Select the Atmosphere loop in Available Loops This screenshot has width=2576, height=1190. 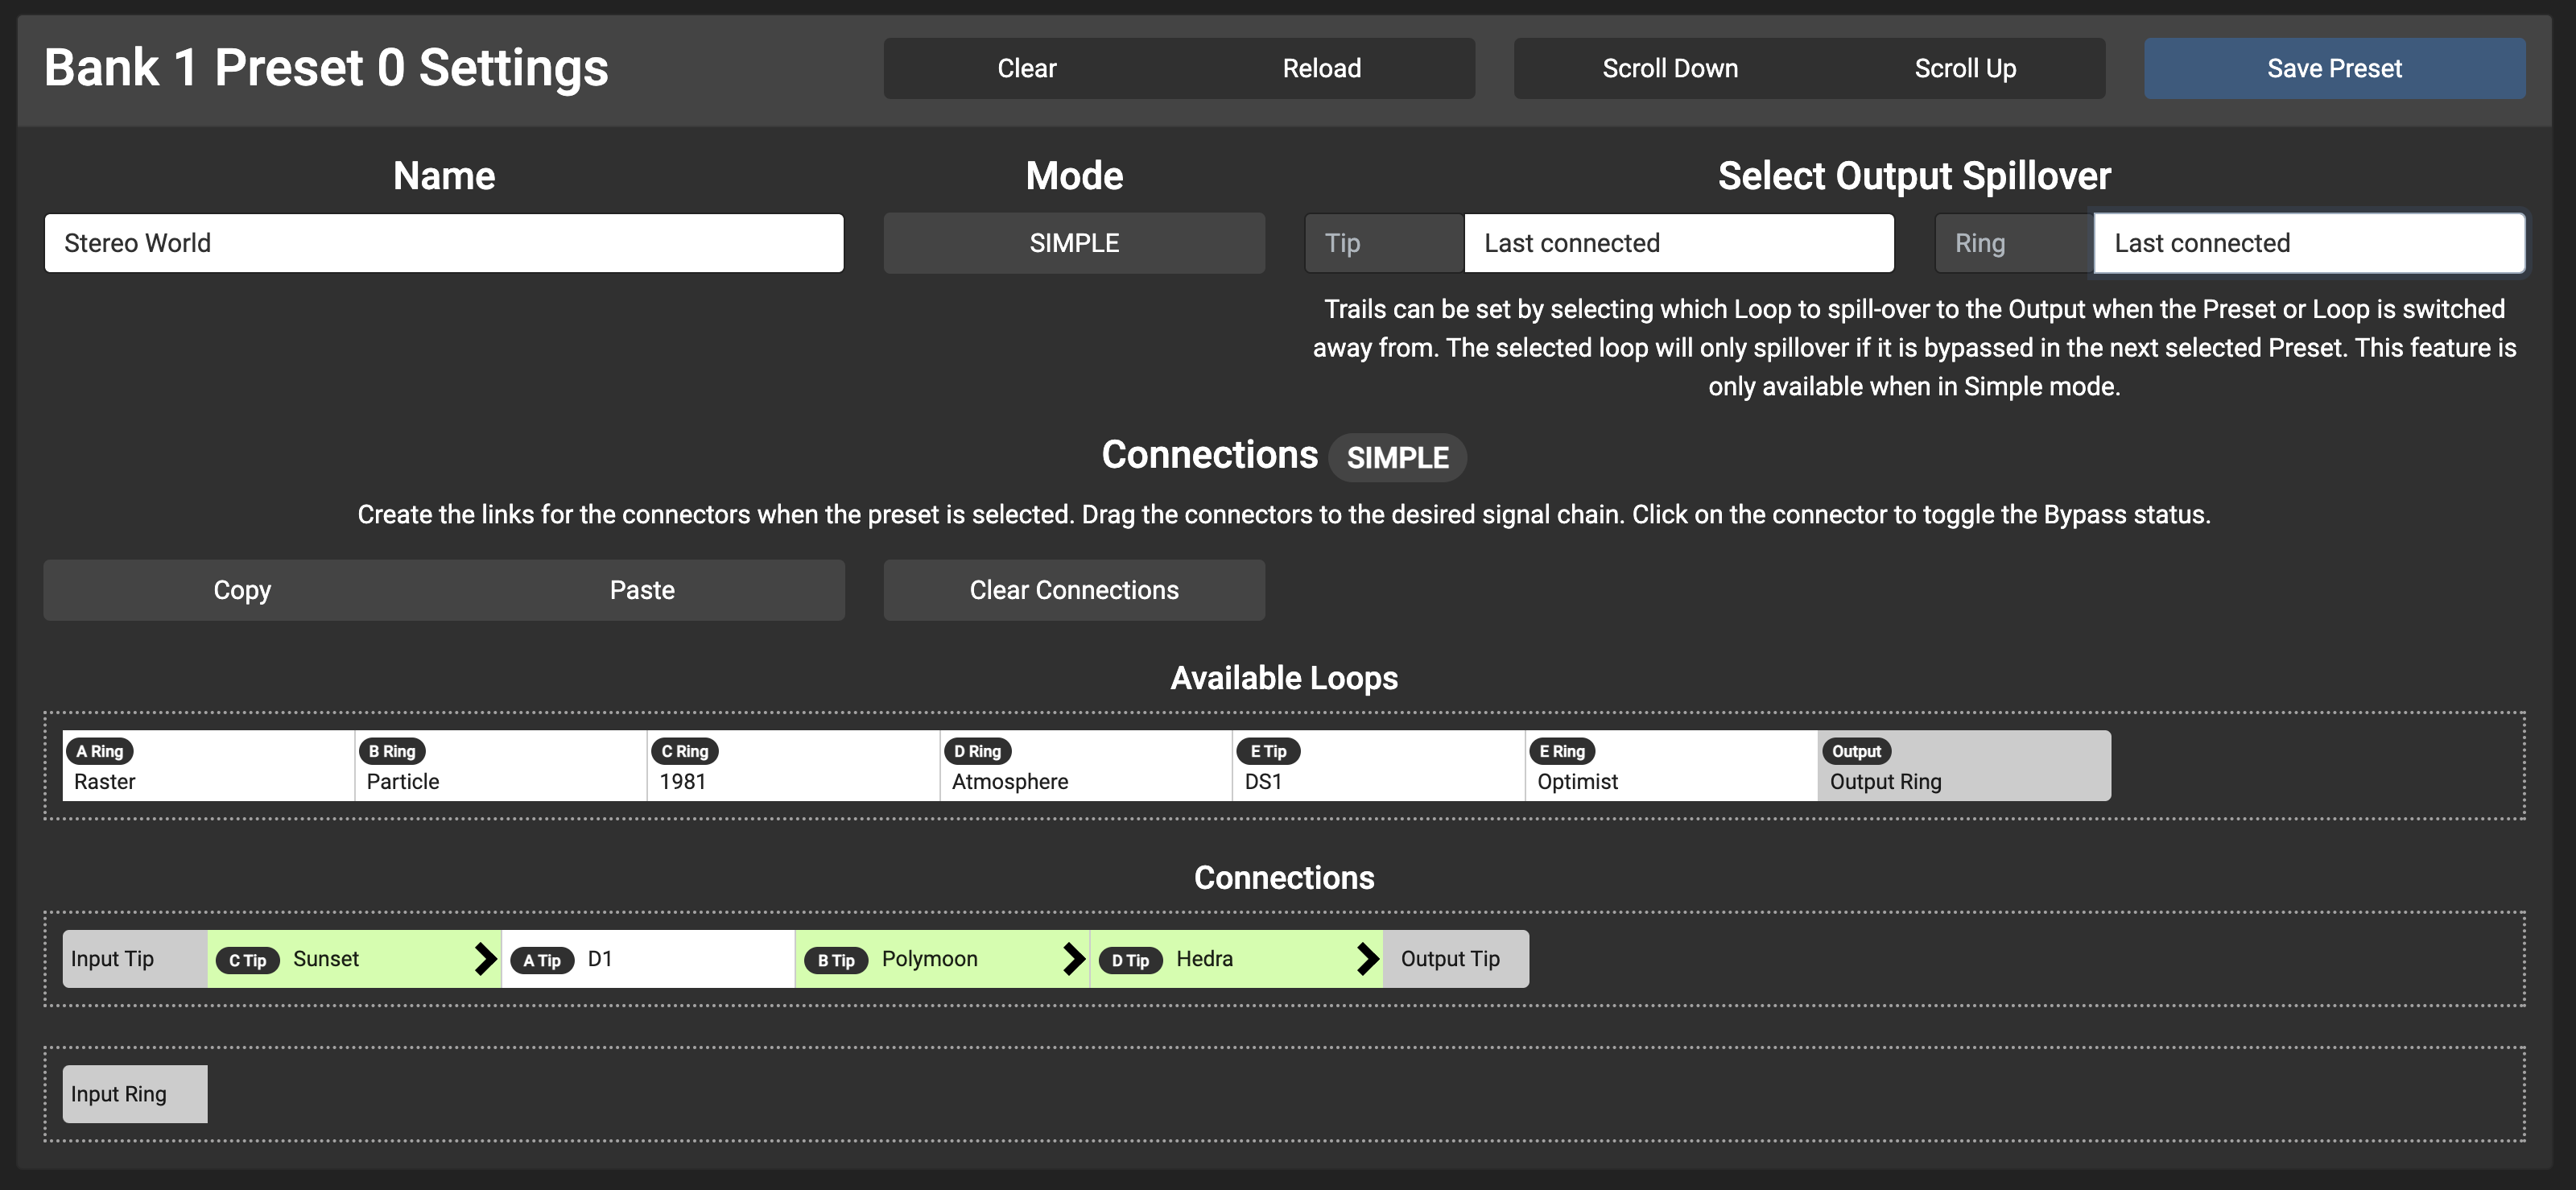[1085, 766]
